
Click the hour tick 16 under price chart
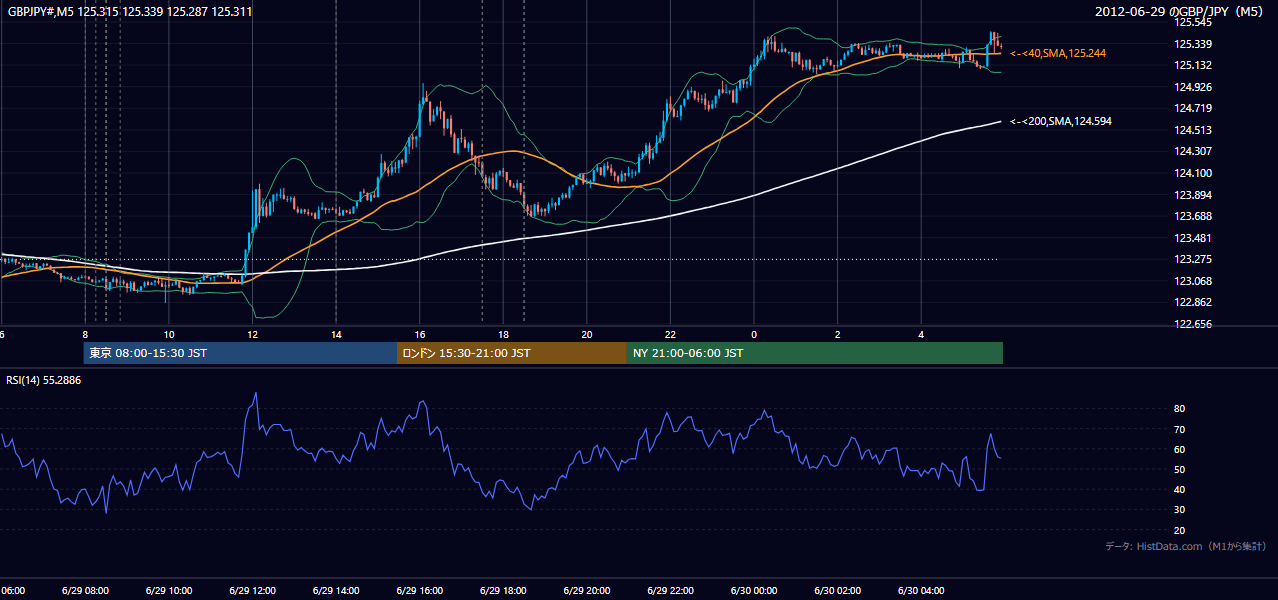pos(420,335)
